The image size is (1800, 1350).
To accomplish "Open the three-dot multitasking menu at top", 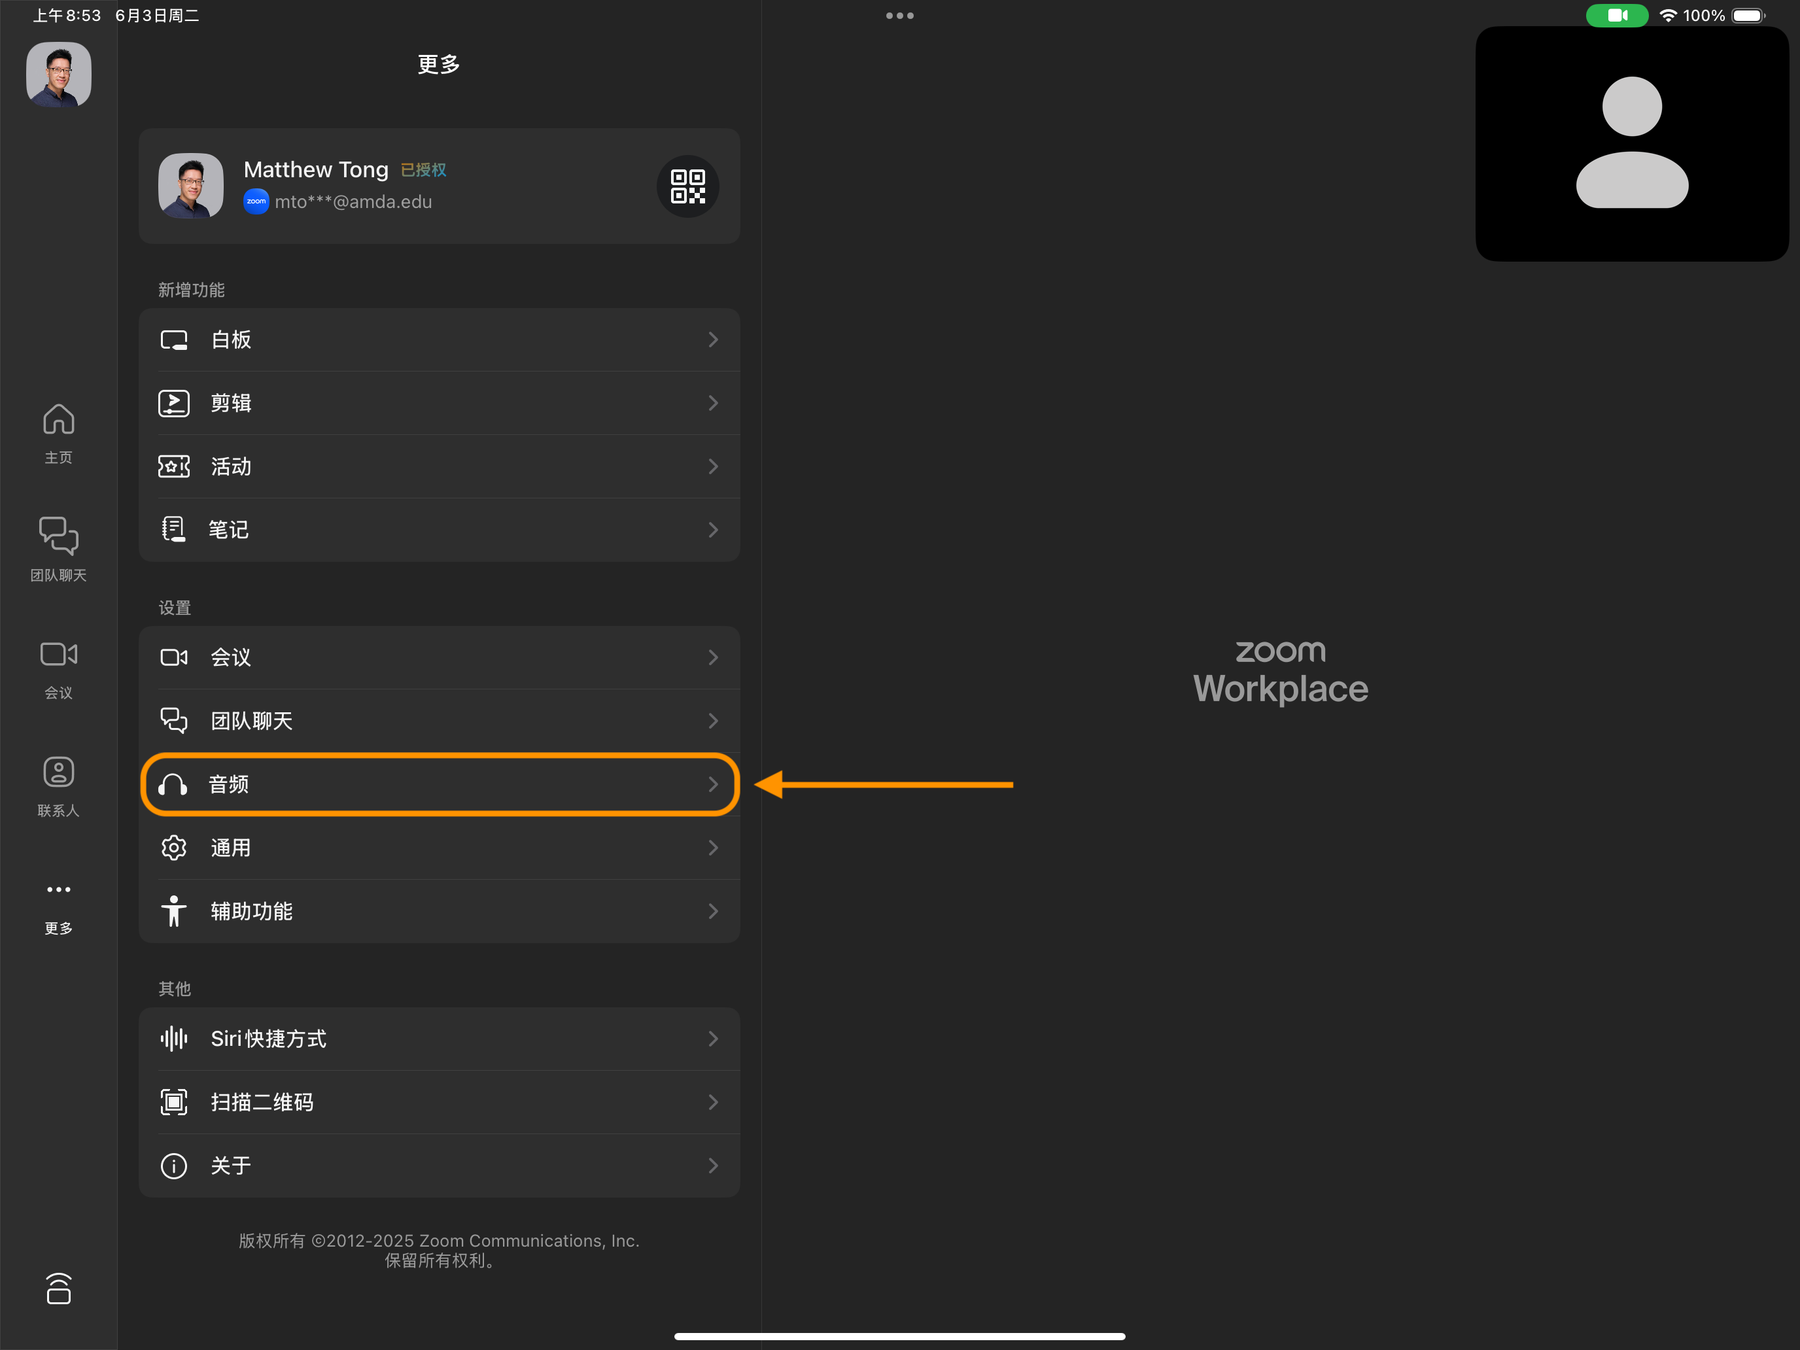I will pyautogui.click(x=899, y=16).
